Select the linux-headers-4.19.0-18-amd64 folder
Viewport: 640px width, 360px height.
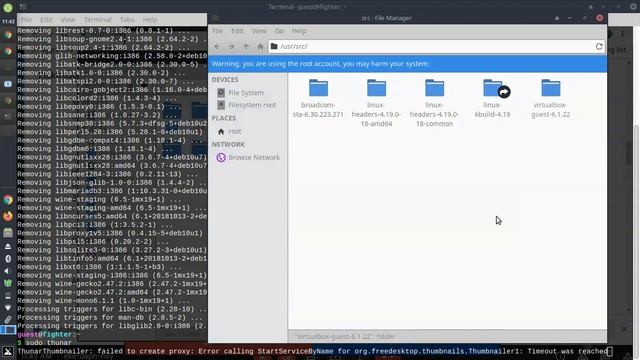point(376,103)
